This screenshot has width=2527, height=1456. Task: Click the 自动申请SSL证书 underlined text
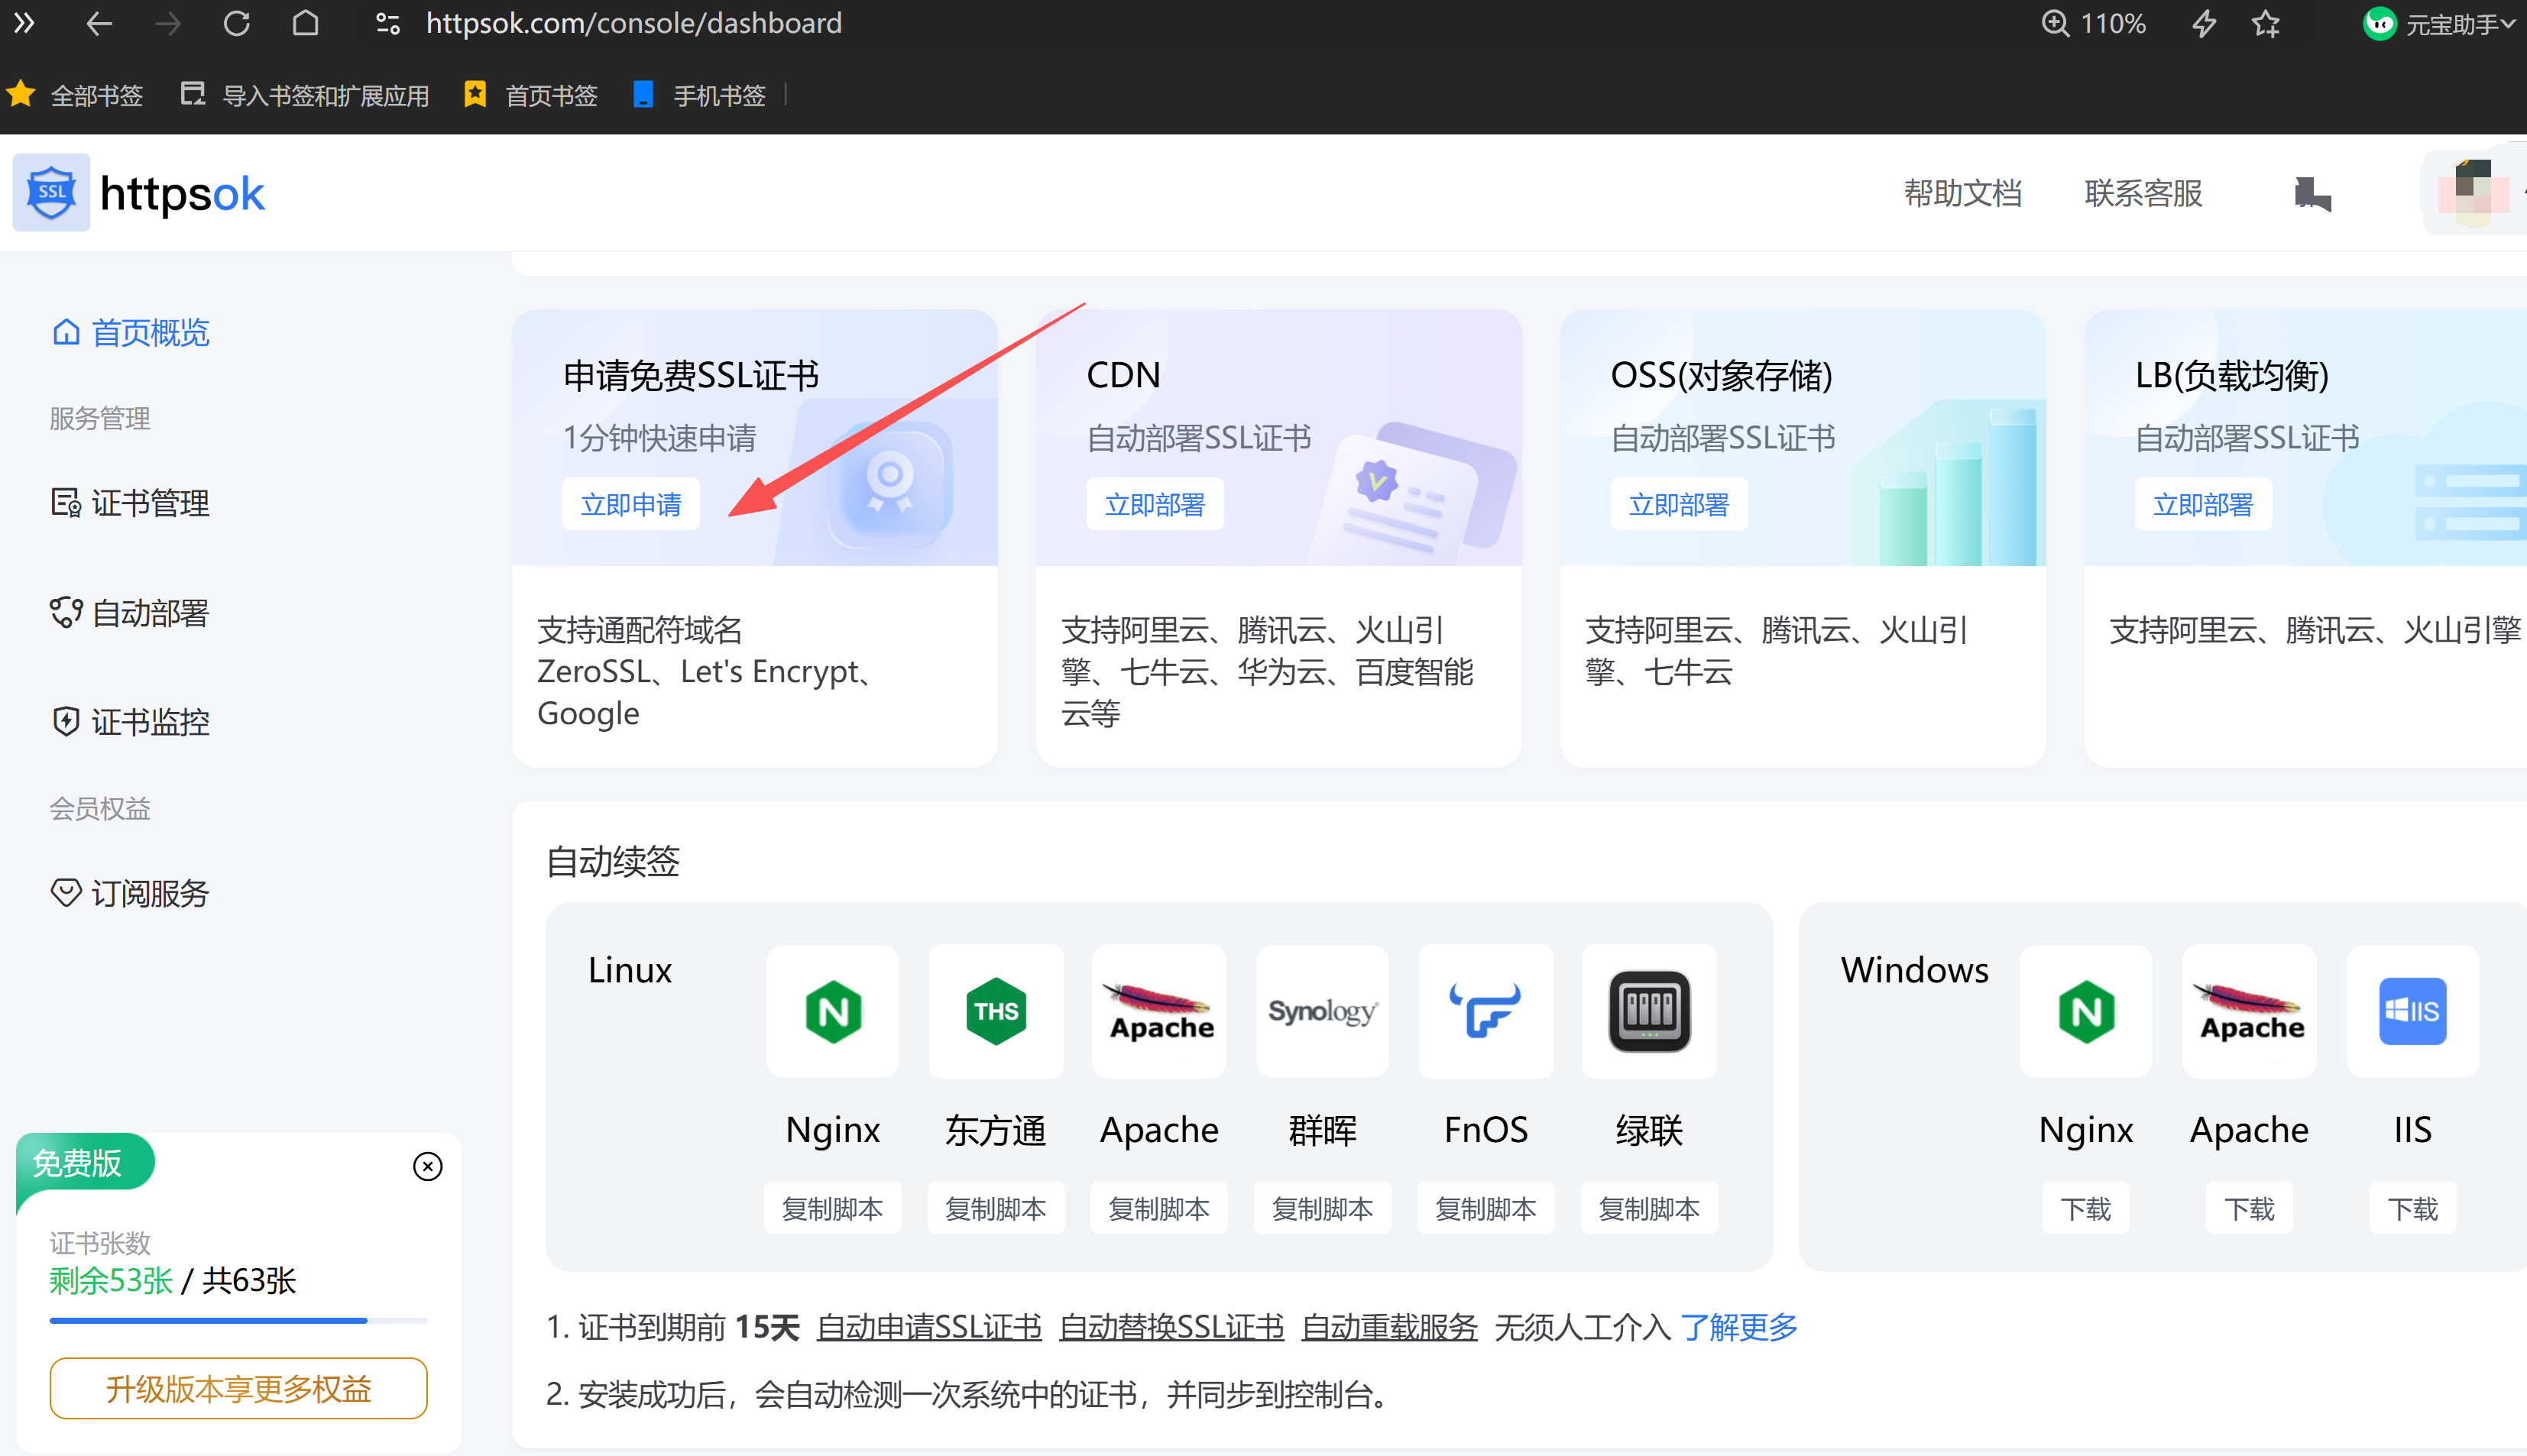[929, 1327]
